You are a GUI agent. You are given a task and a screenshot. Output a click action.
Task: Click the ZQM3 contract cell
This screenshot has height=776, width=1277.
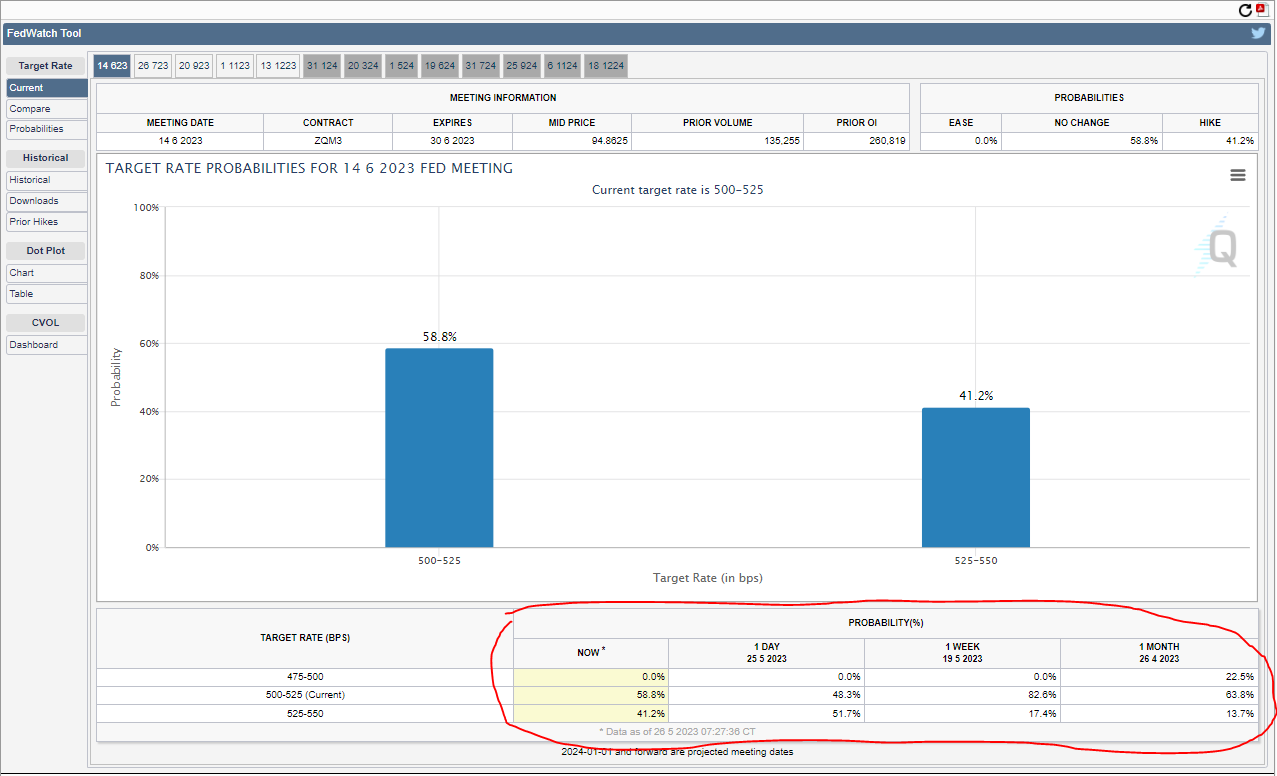click(328, 141)
